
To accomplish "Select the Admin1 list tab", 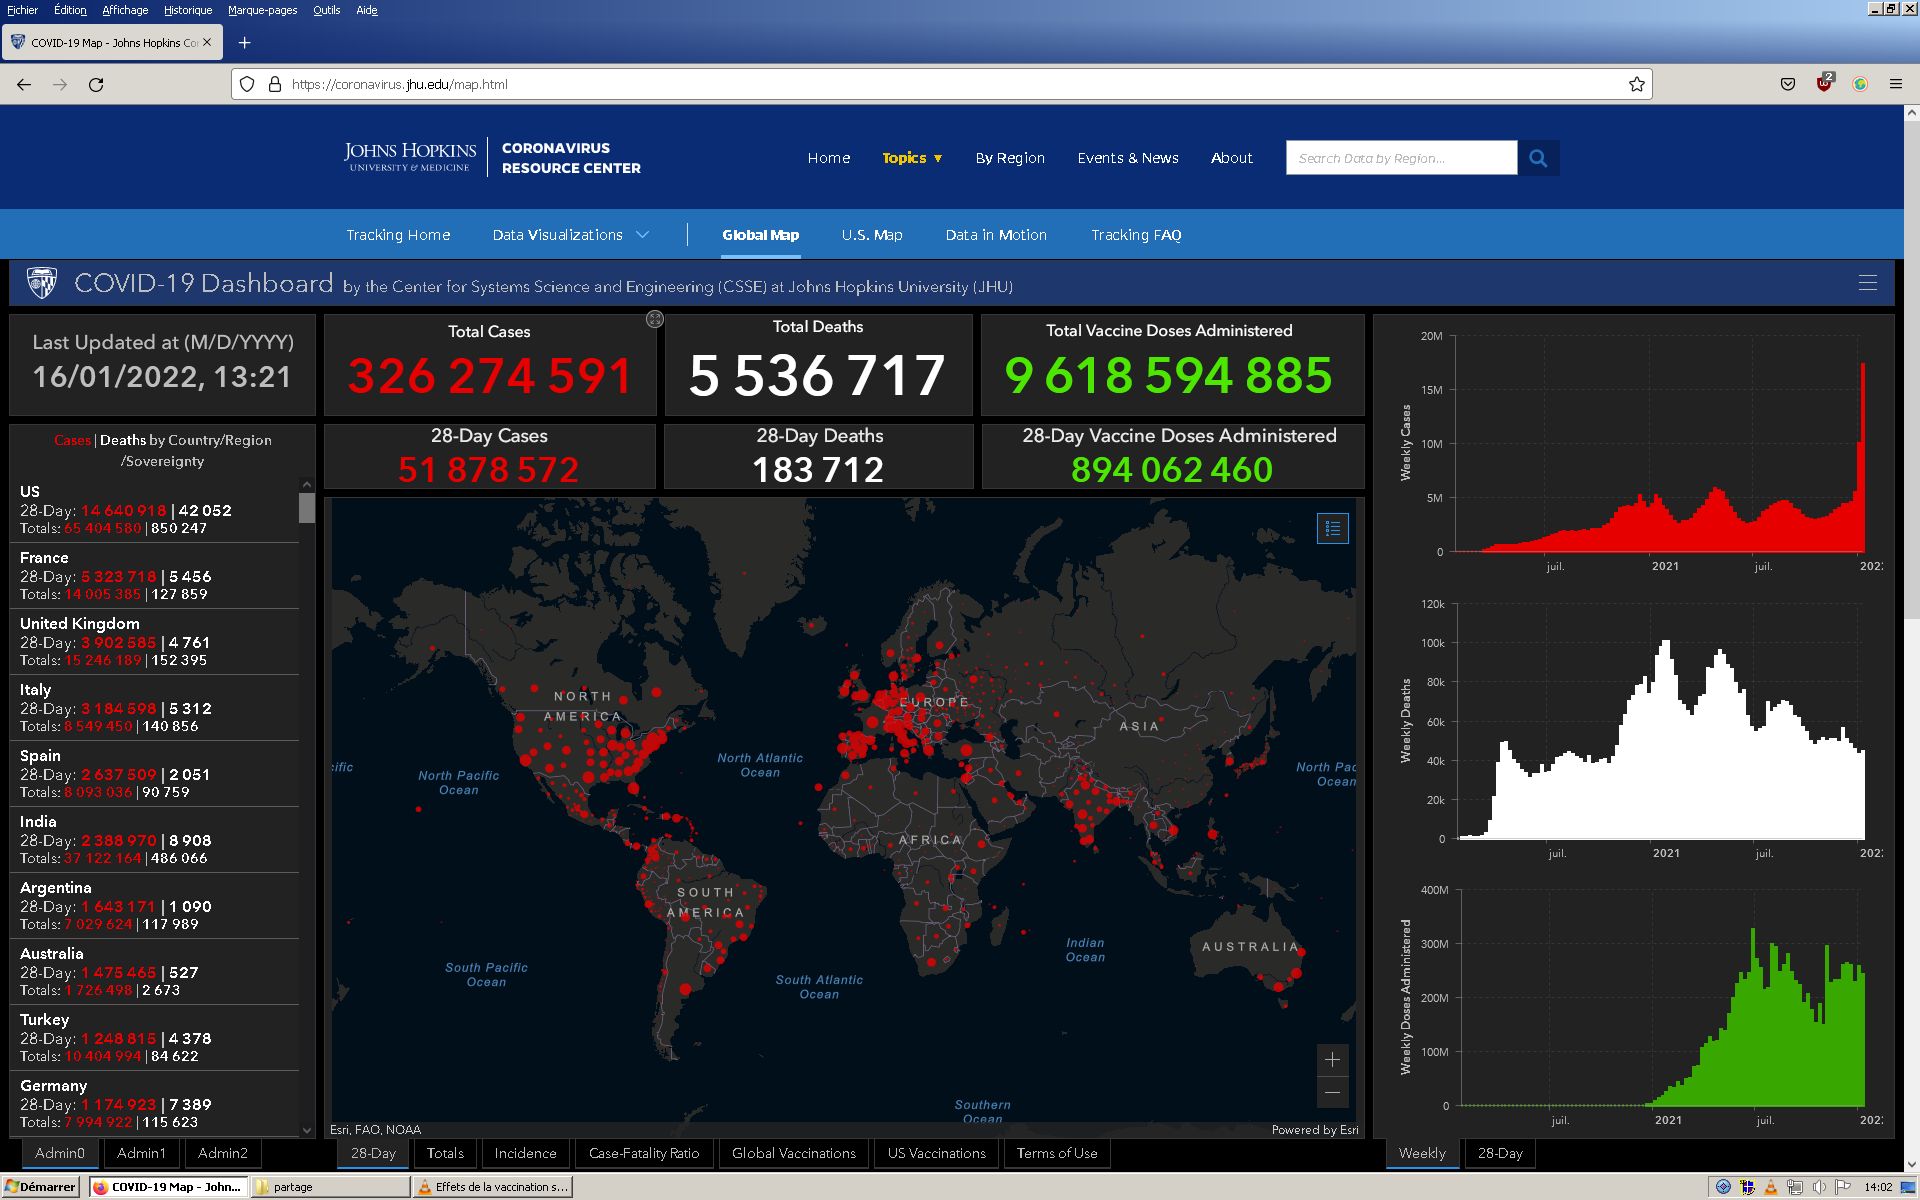I will click(x=141, y=1153).
